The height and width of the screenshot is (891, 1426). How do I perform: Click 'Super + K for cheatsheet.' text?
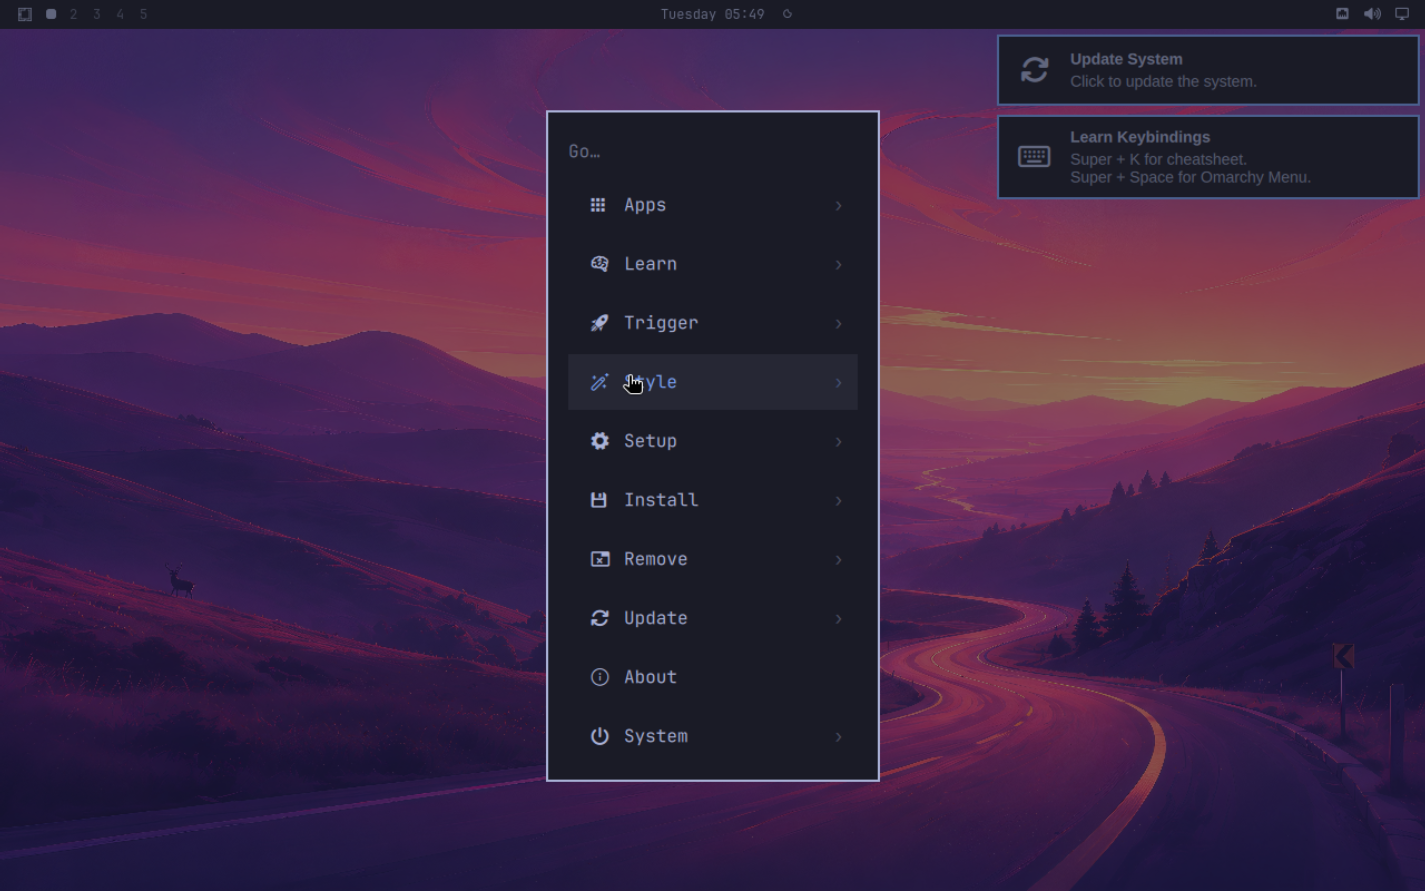(1158, 159)
